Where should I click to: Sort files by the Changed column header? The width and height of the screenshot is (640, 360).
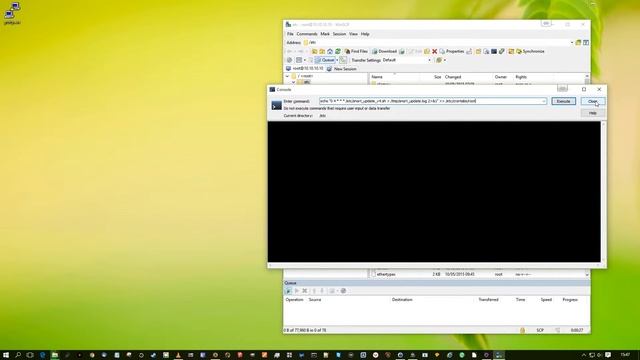[x=453, y=77]
